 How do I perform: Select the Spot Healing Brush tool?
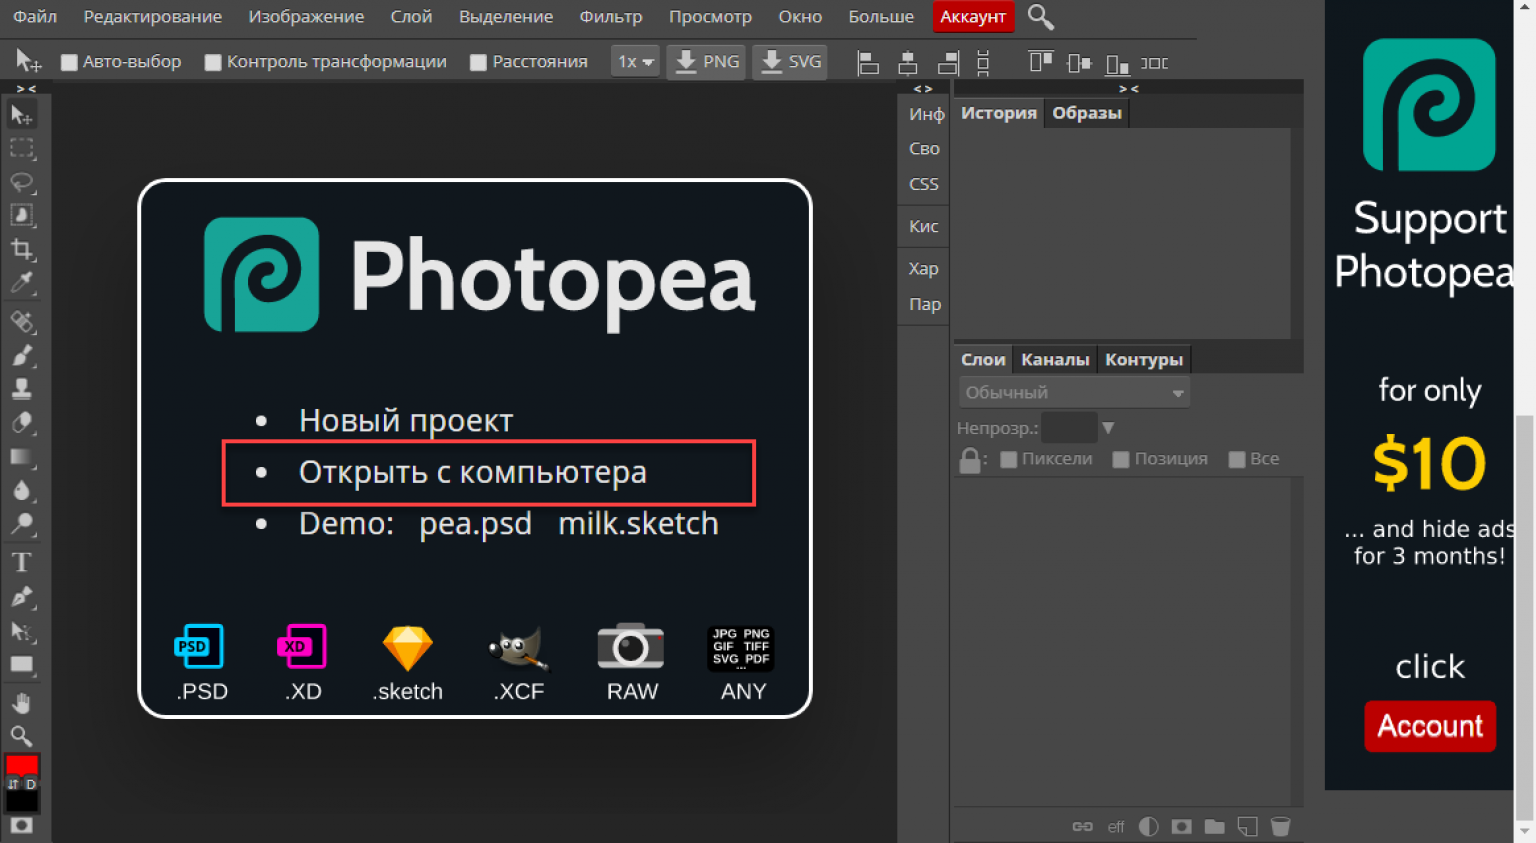pos(21,321)
